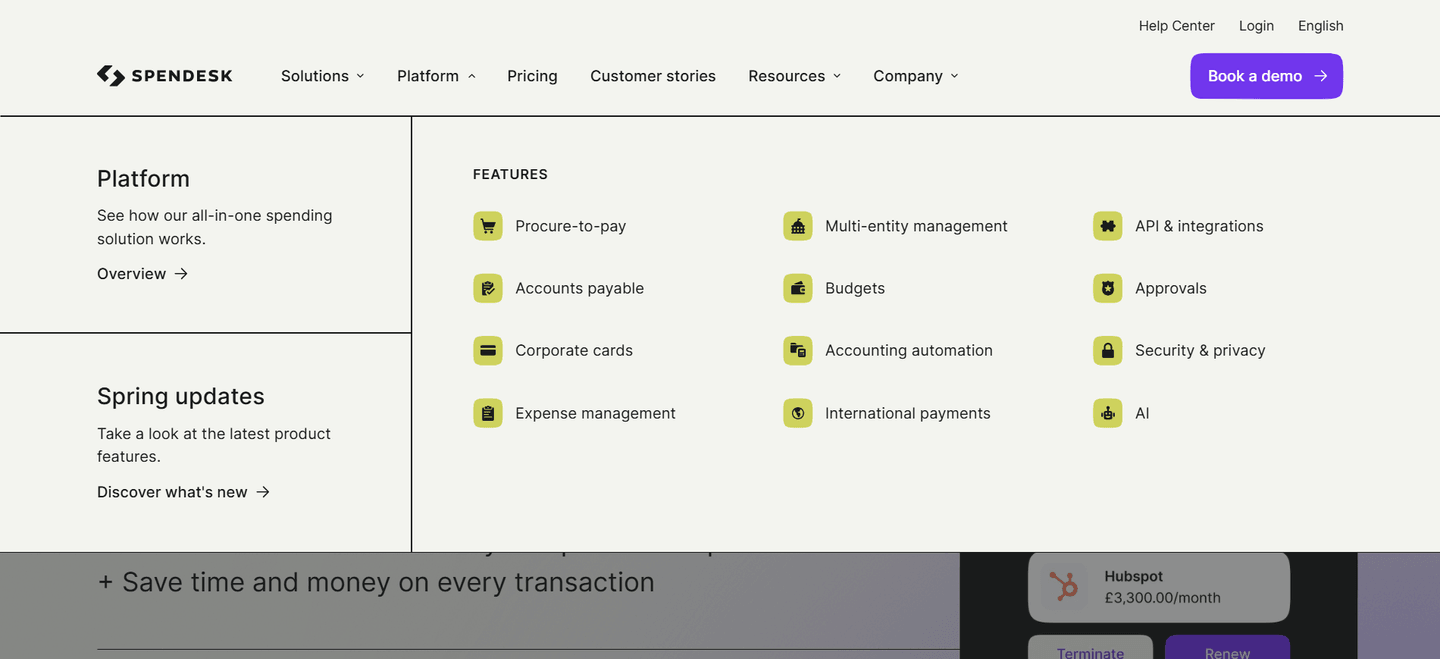Viewport: 1440px width, 659px height.
Task: Click the Security & privacy lock icon
Action: (x=1108, y=350)
